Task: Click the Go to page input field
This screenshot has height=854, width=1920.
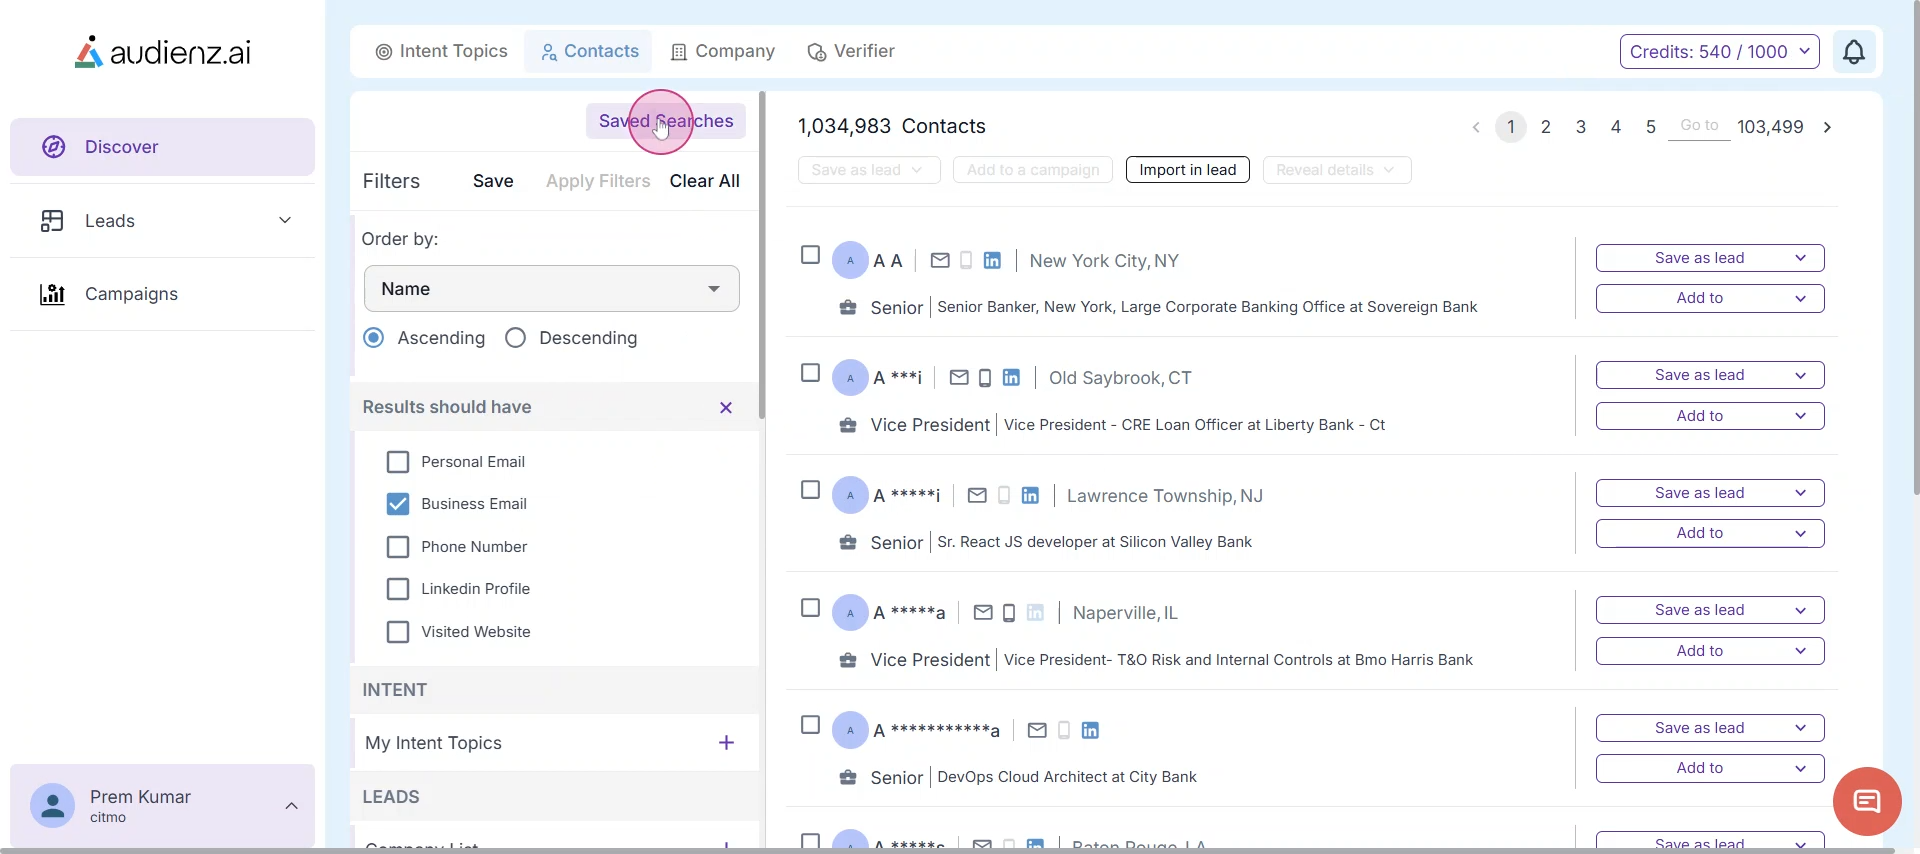Action: 1700,126
